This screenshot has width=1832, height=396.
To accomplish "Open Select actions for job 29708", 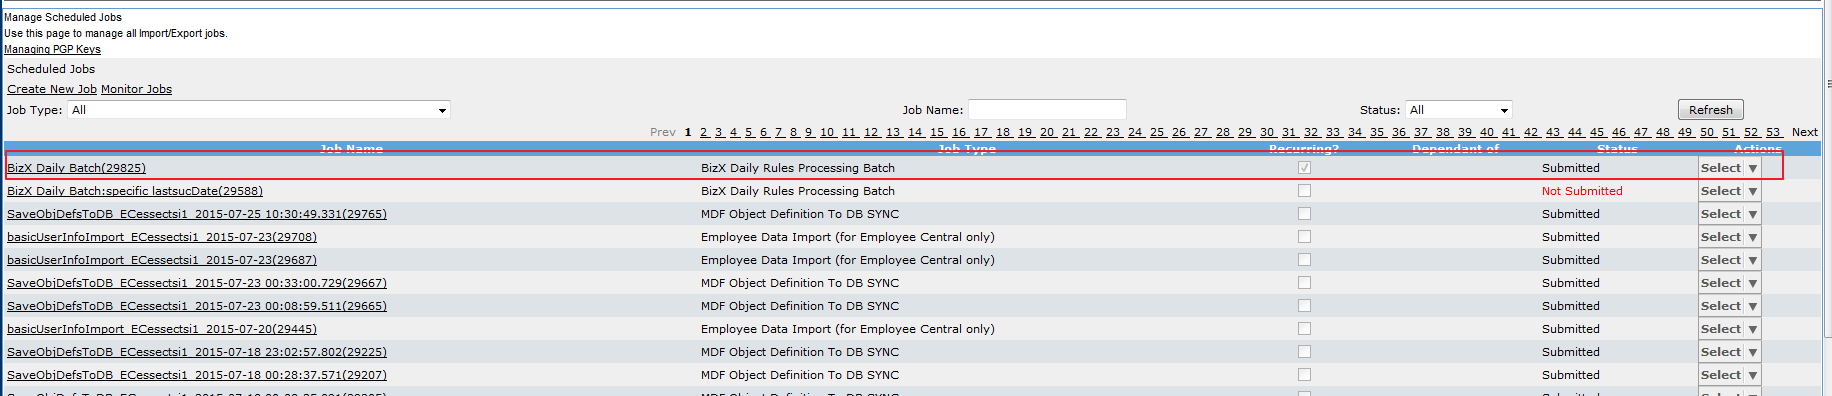I will [1729, 237].
